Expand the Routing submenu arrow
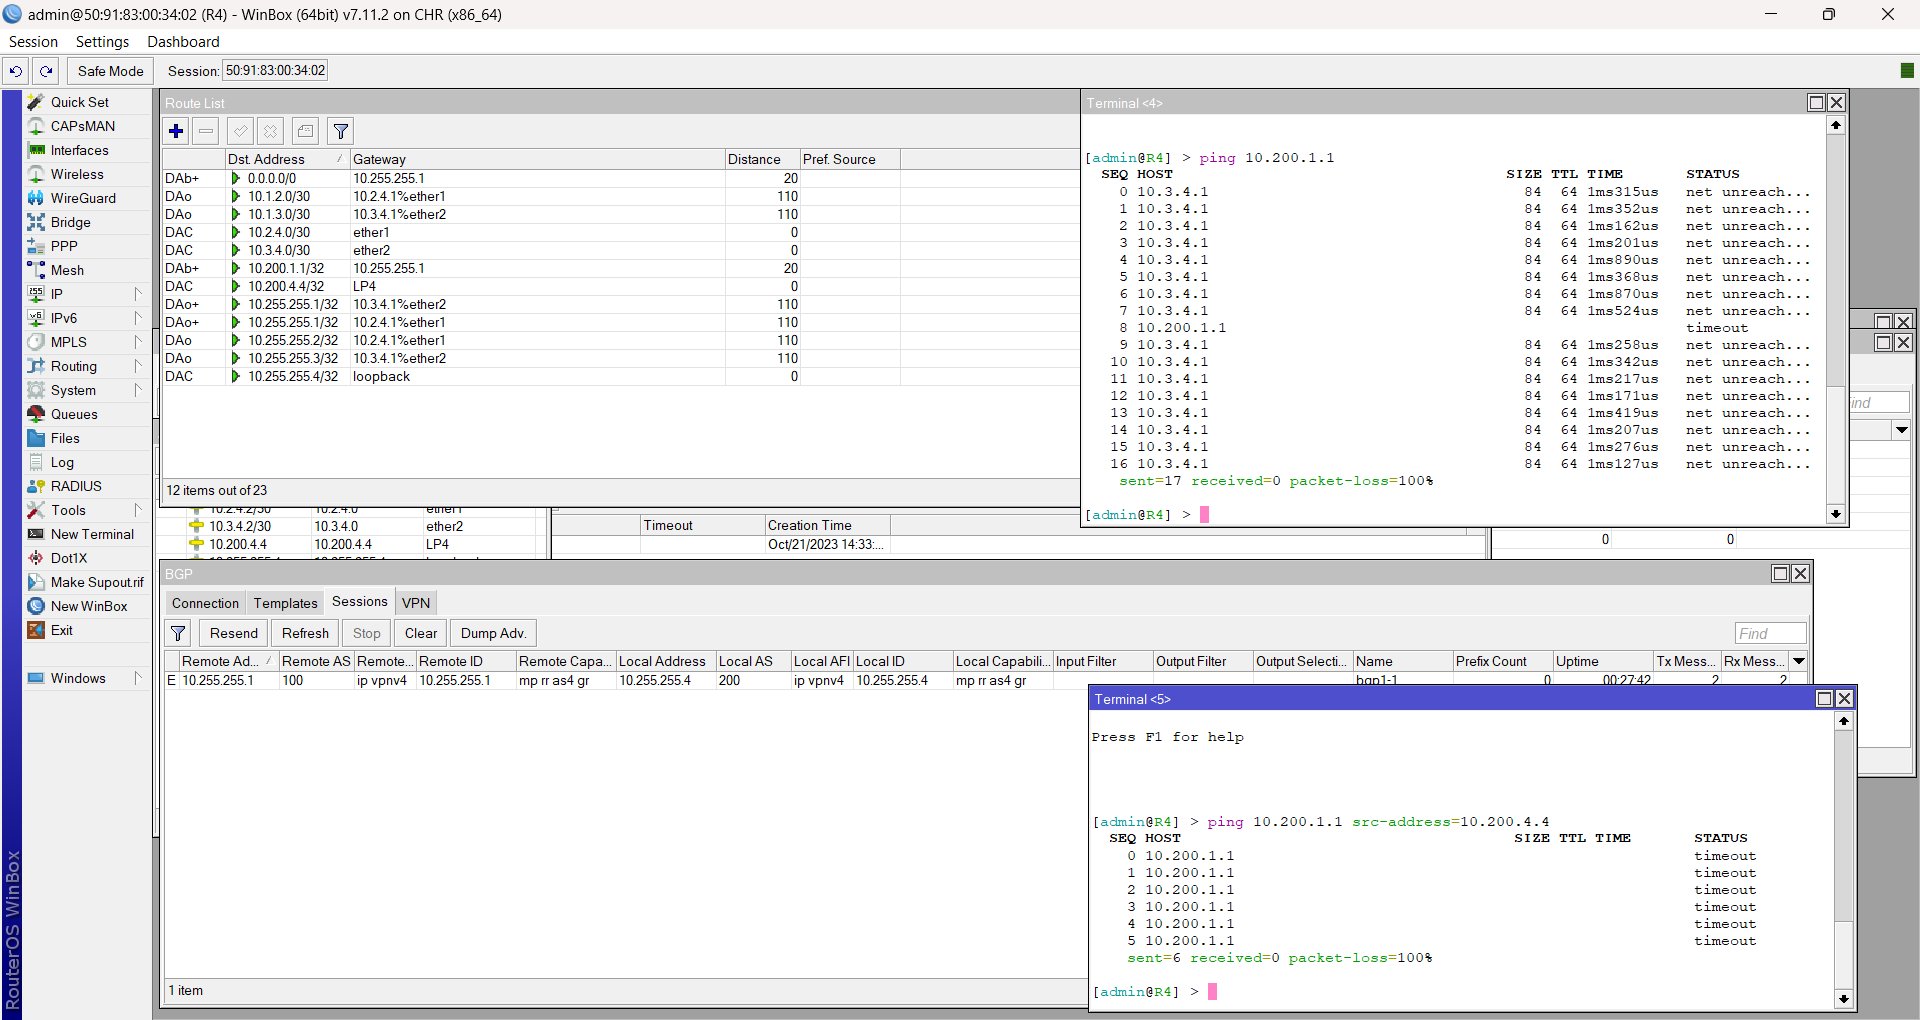This screenshot has width=1920, height=1020. (x=138, y=366)
